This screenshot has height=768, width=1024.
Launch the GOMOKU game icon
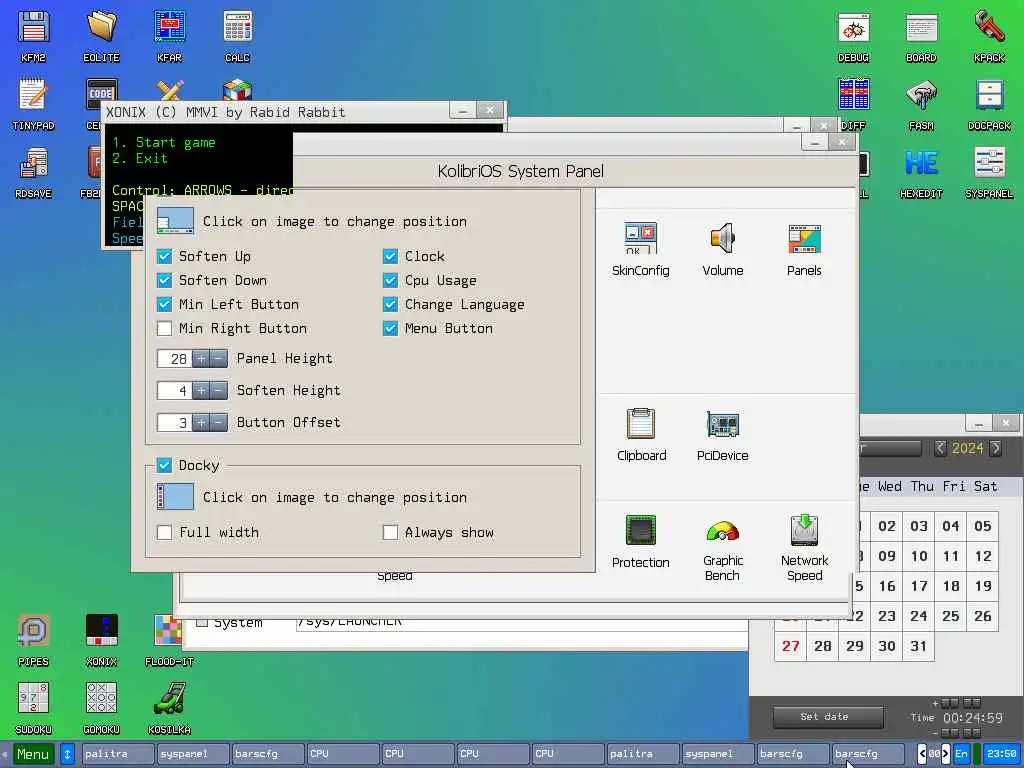click(101, 708)
